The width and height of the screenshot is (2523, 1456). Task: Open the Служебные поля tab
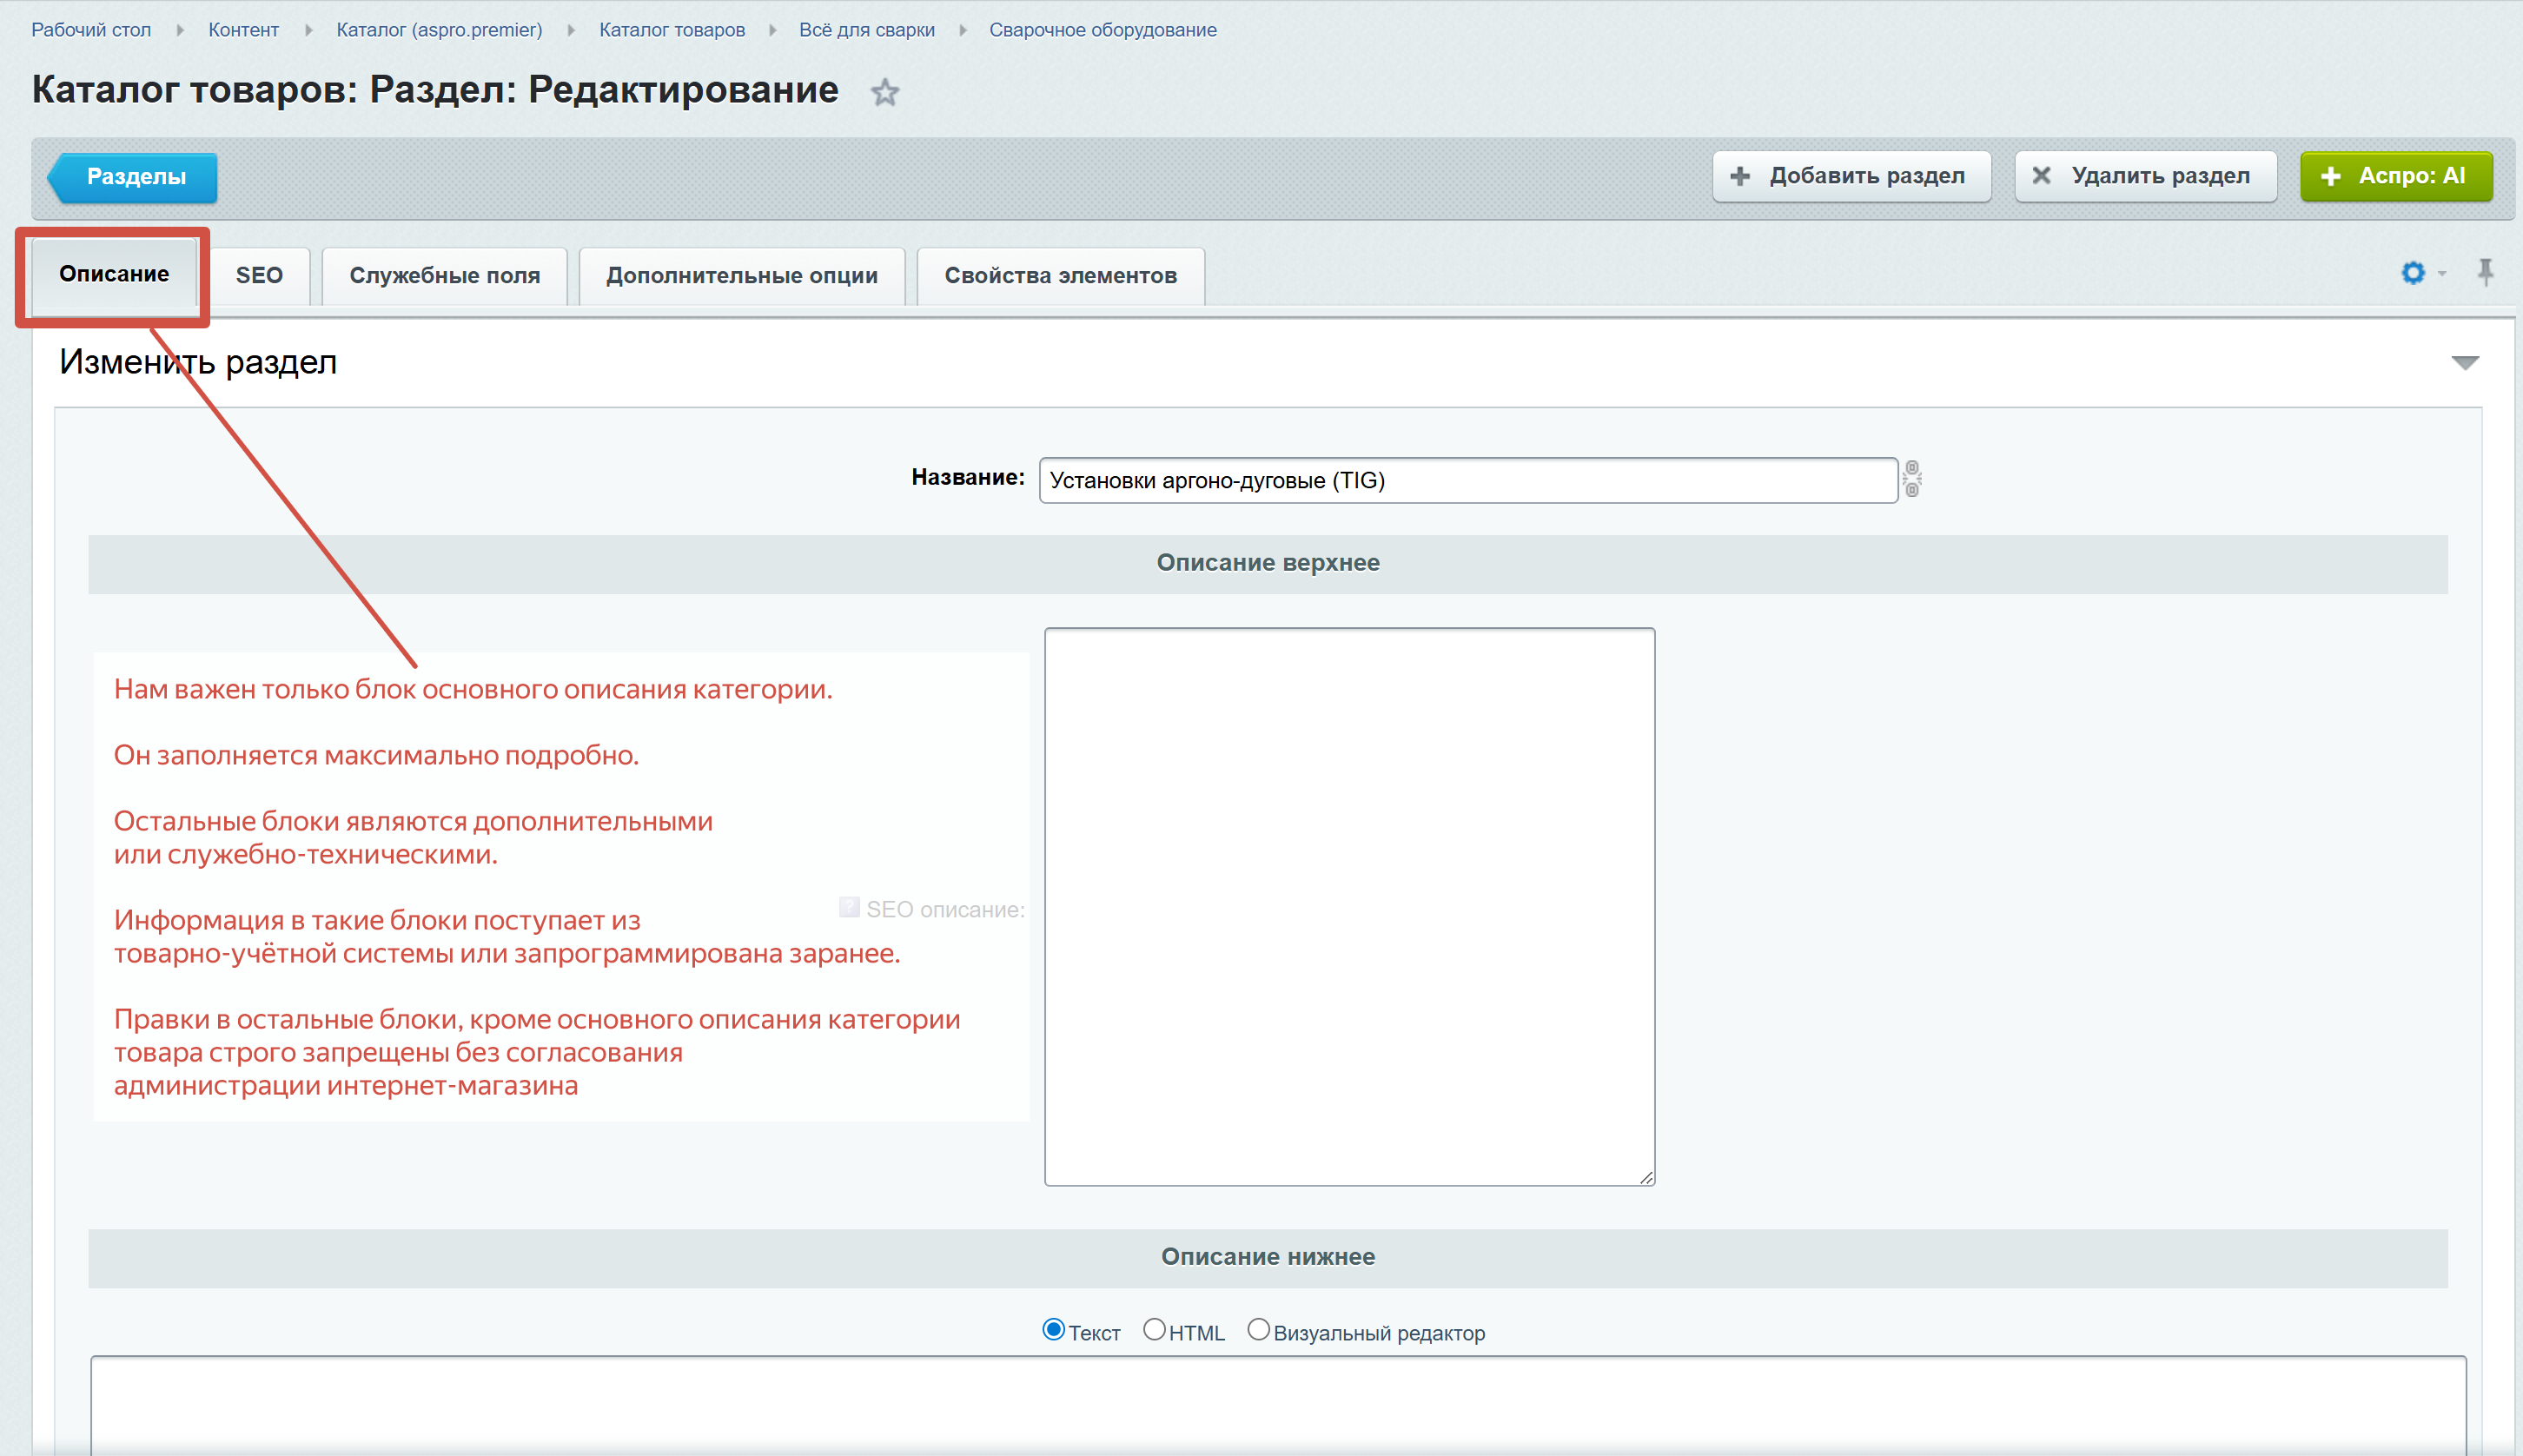[444, 276]
